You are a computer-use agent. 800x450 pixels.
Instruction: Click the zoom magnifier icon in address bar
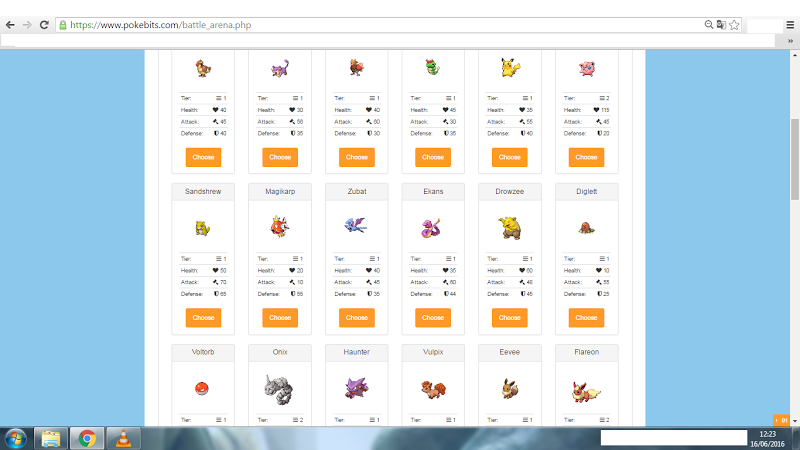click(x=709, y=24)
